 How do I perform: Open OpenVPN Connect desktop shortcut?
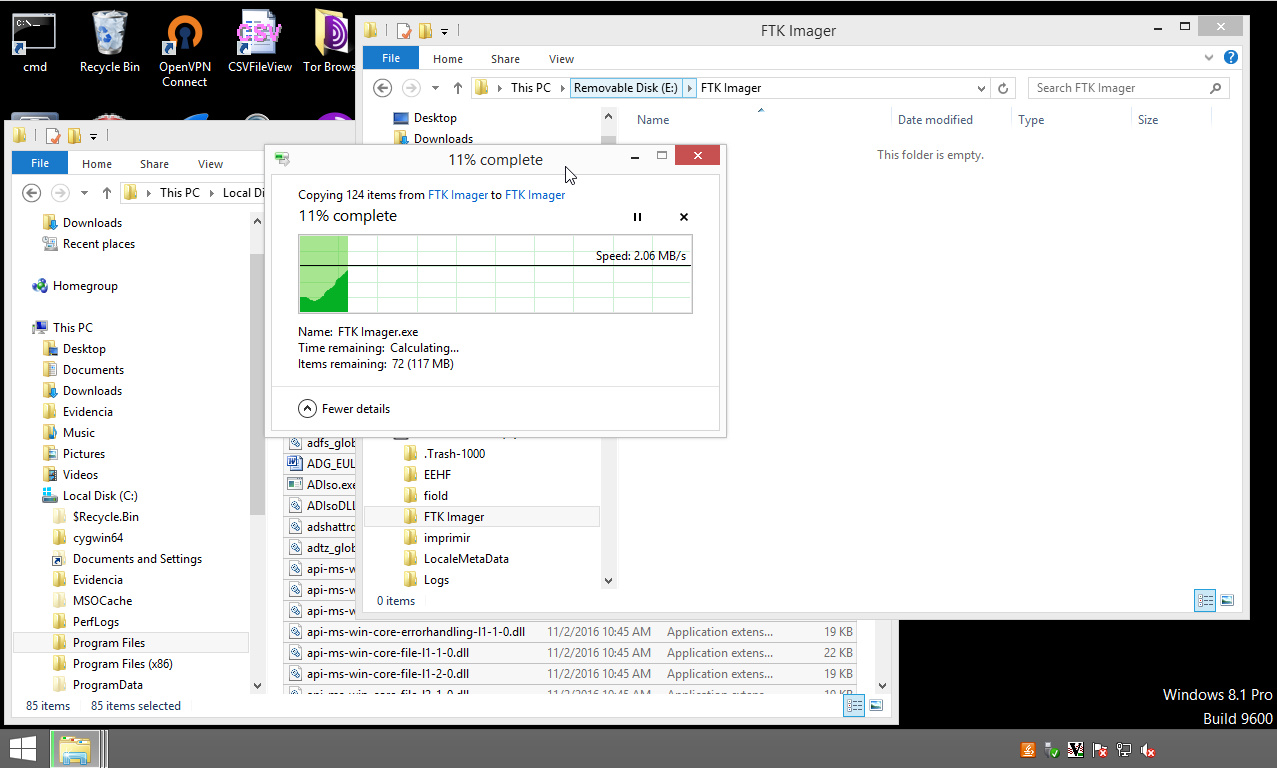[184, 48]
